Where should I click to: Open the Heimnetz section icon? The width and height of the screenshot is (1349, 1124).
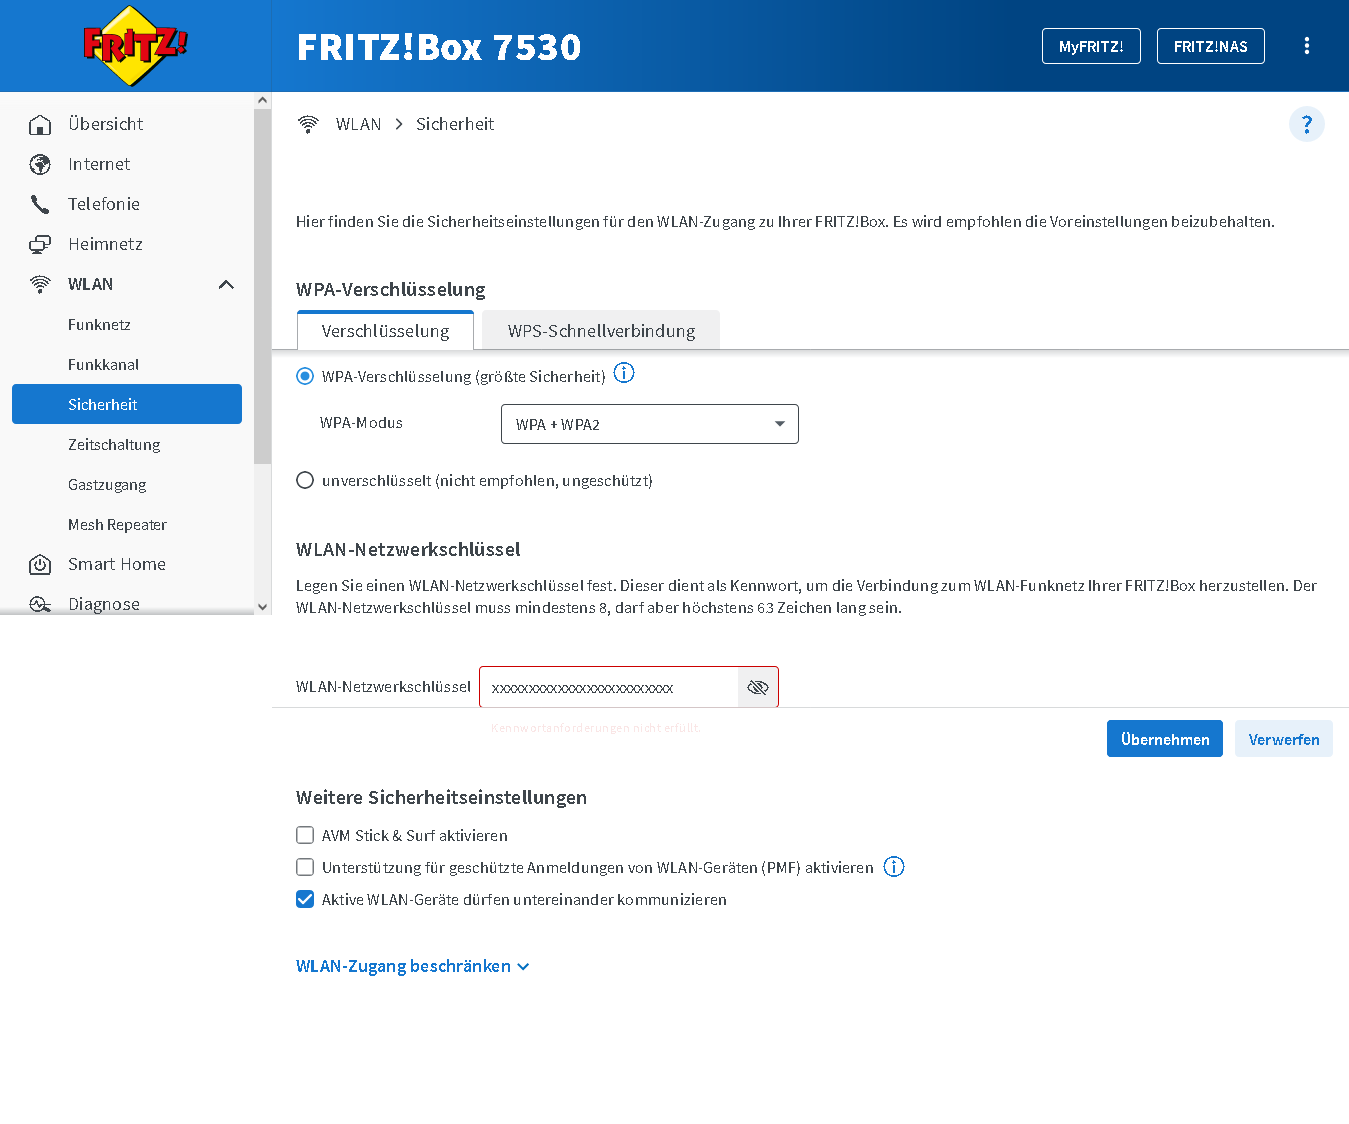click(x=40, y=243)
